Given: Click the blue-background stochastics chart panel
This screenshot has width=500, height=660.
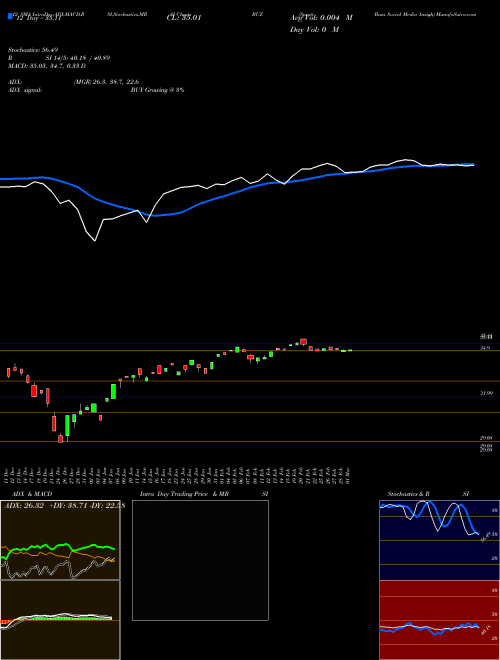Looking at the screenshot, I should point(439,540).
